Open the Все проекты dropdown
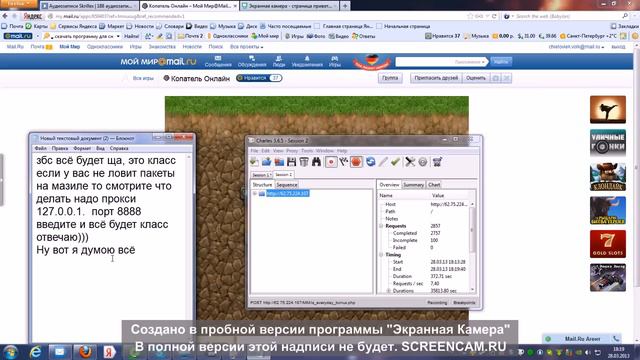 (247, 47)
